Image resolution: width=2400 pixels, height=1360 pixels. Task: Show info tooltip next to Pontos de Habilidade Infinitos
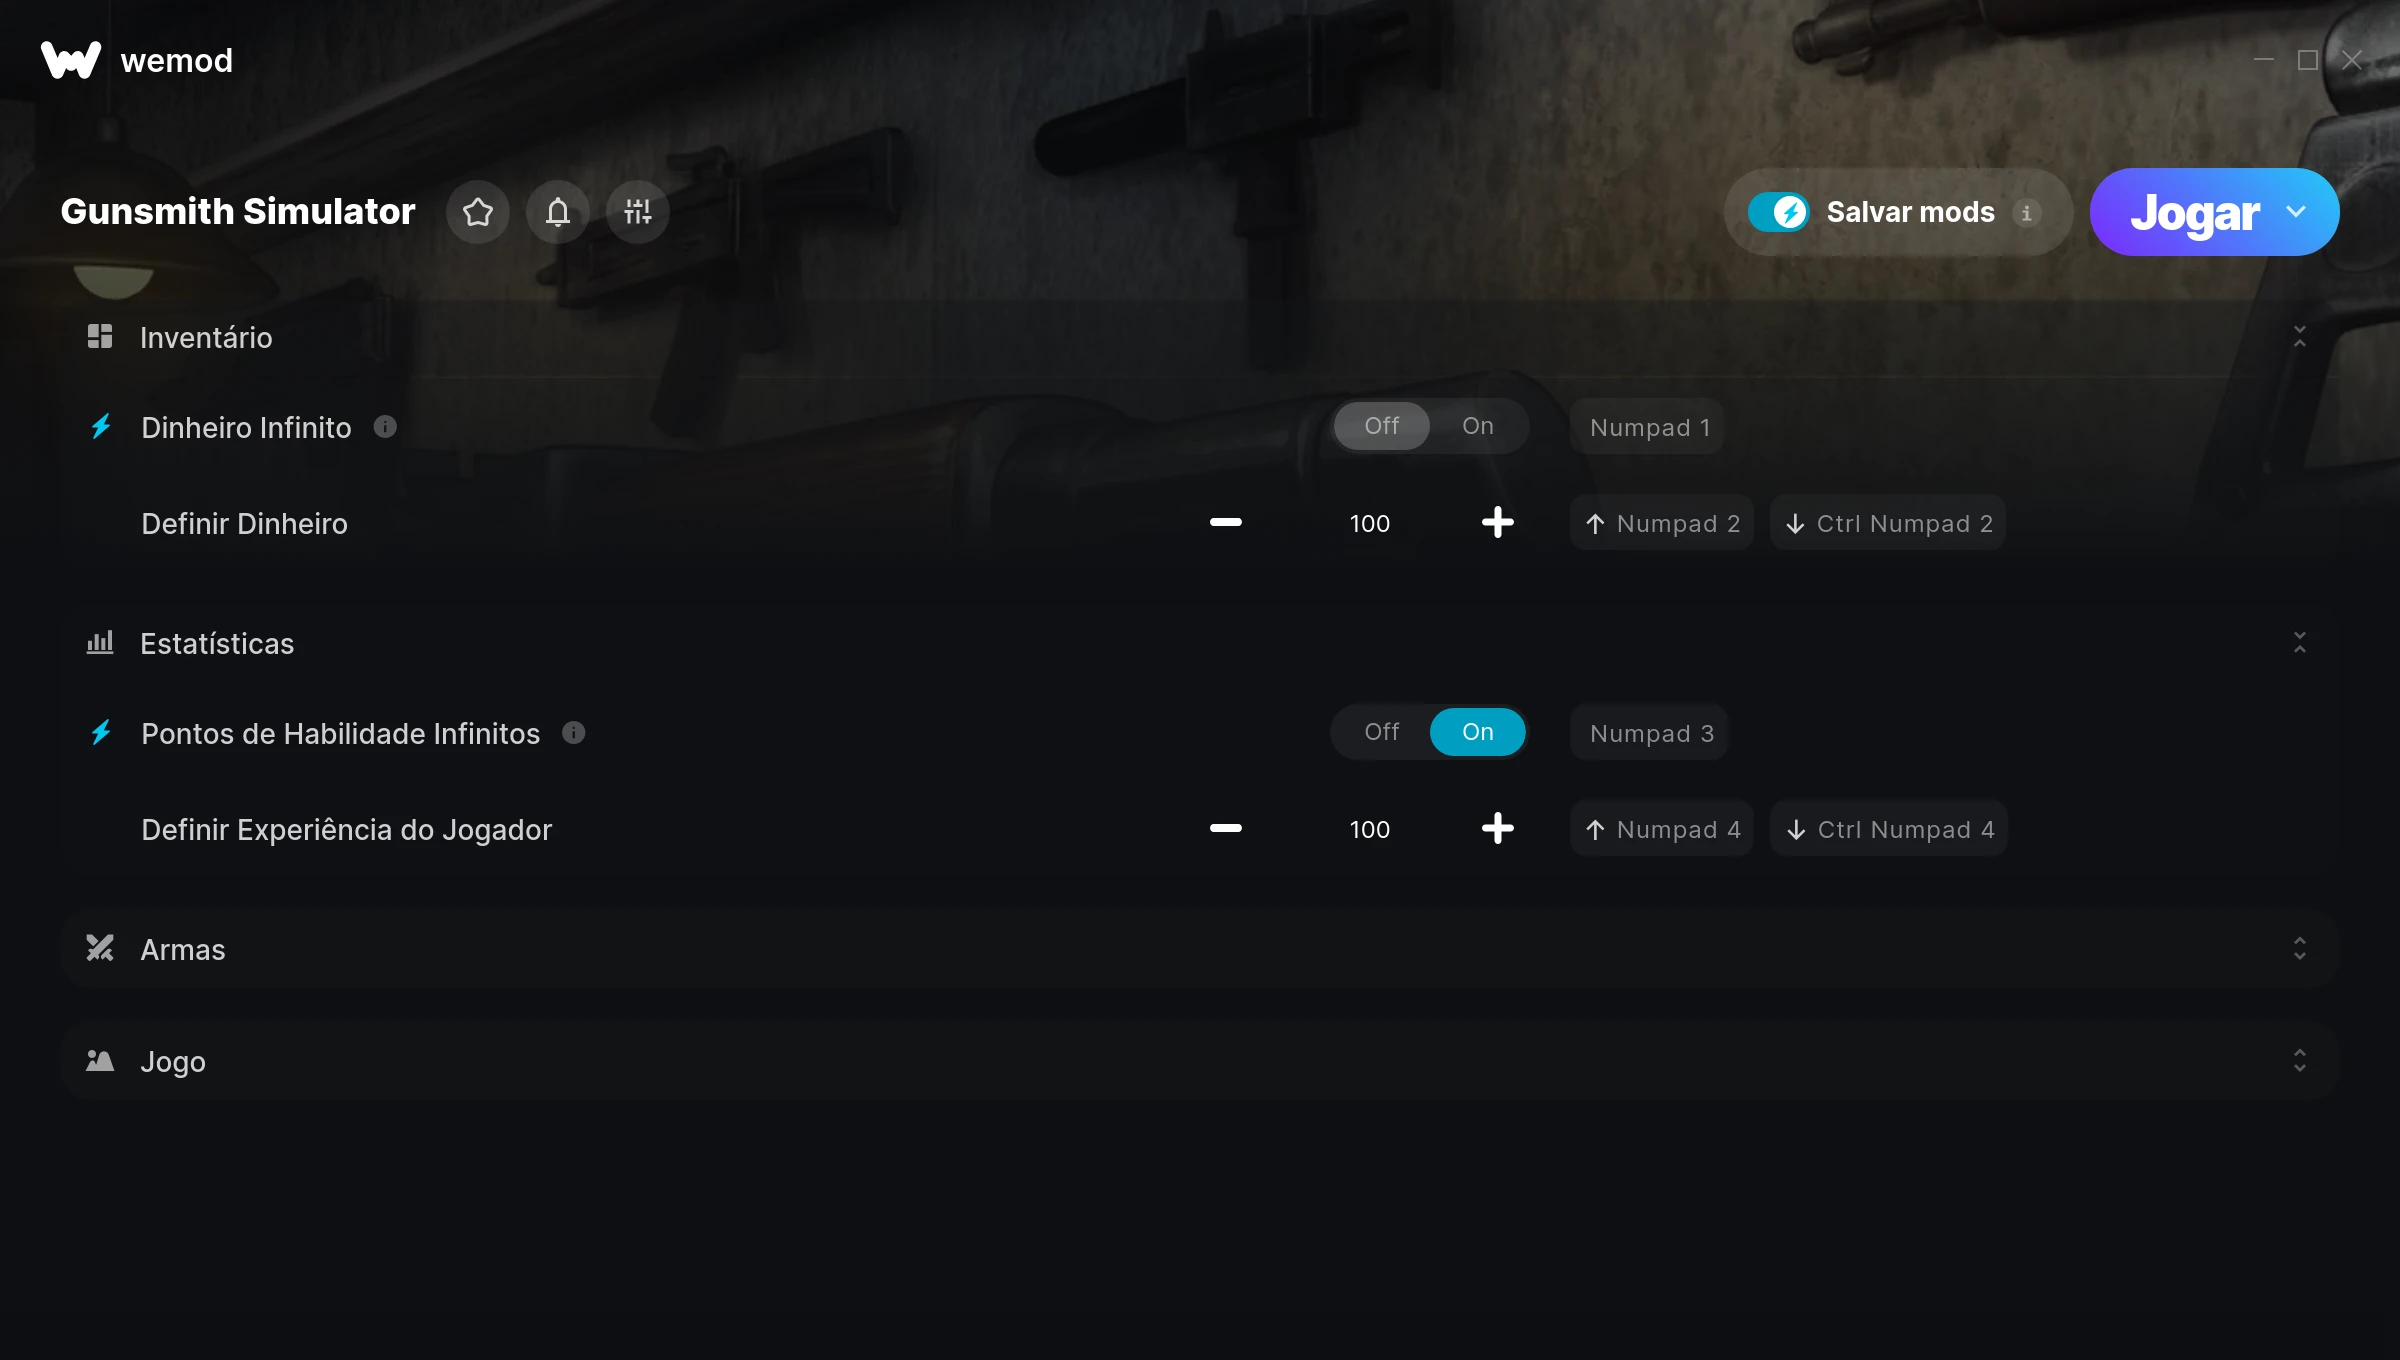[573, 733]
